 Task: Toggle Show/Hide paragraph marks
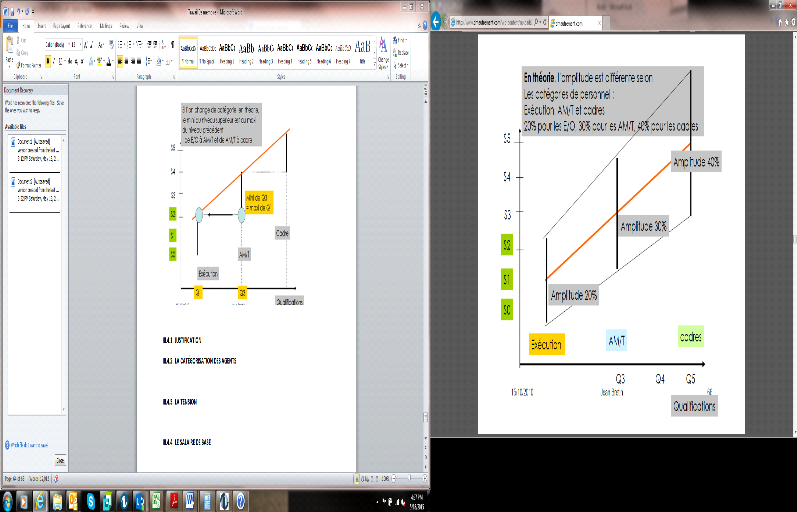172,44
